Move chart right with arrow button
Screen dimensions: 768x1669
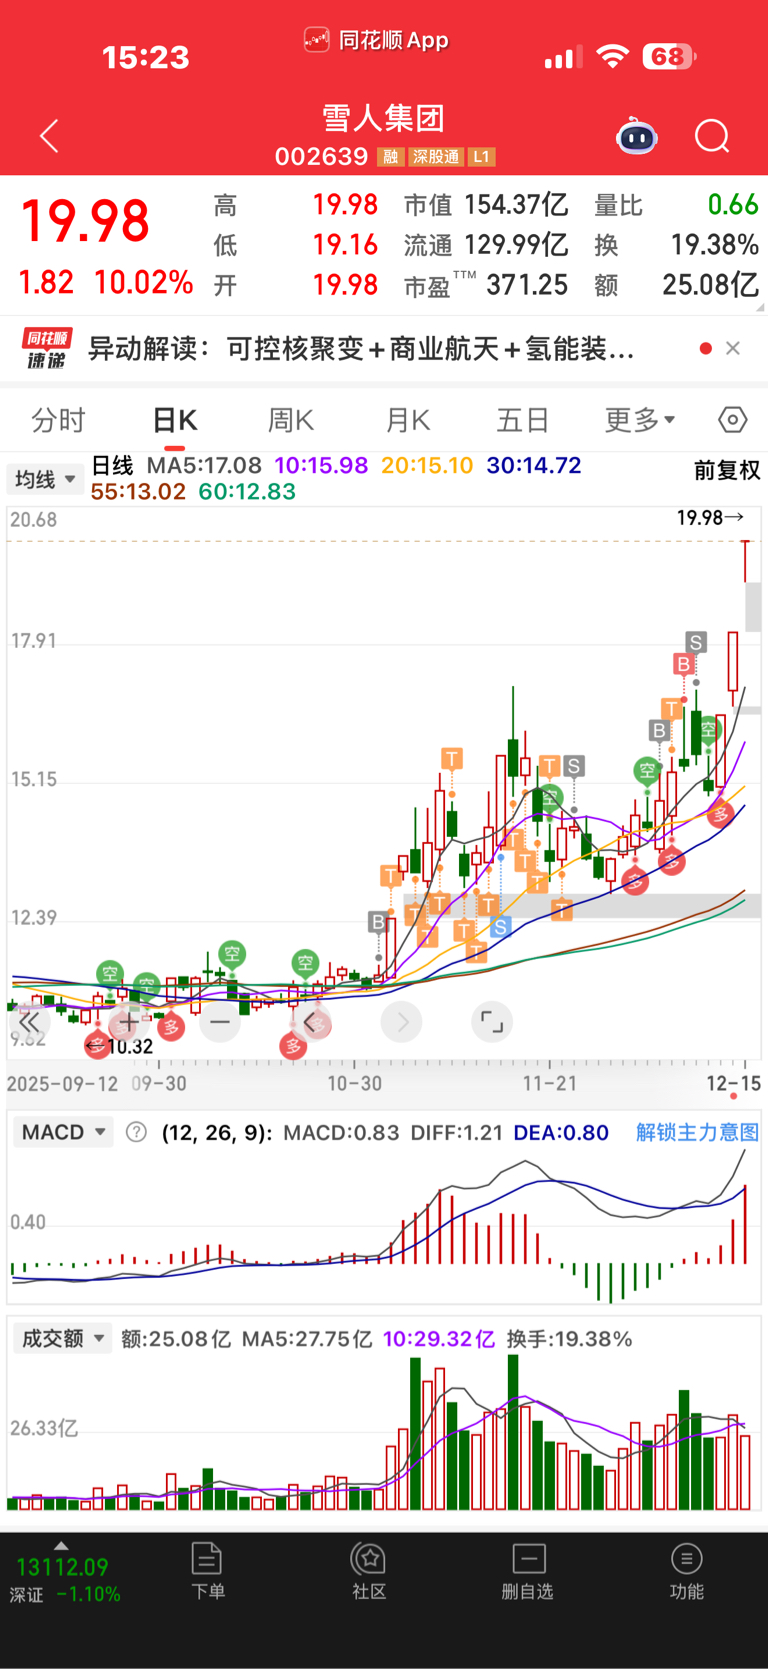pos(402,1022)
